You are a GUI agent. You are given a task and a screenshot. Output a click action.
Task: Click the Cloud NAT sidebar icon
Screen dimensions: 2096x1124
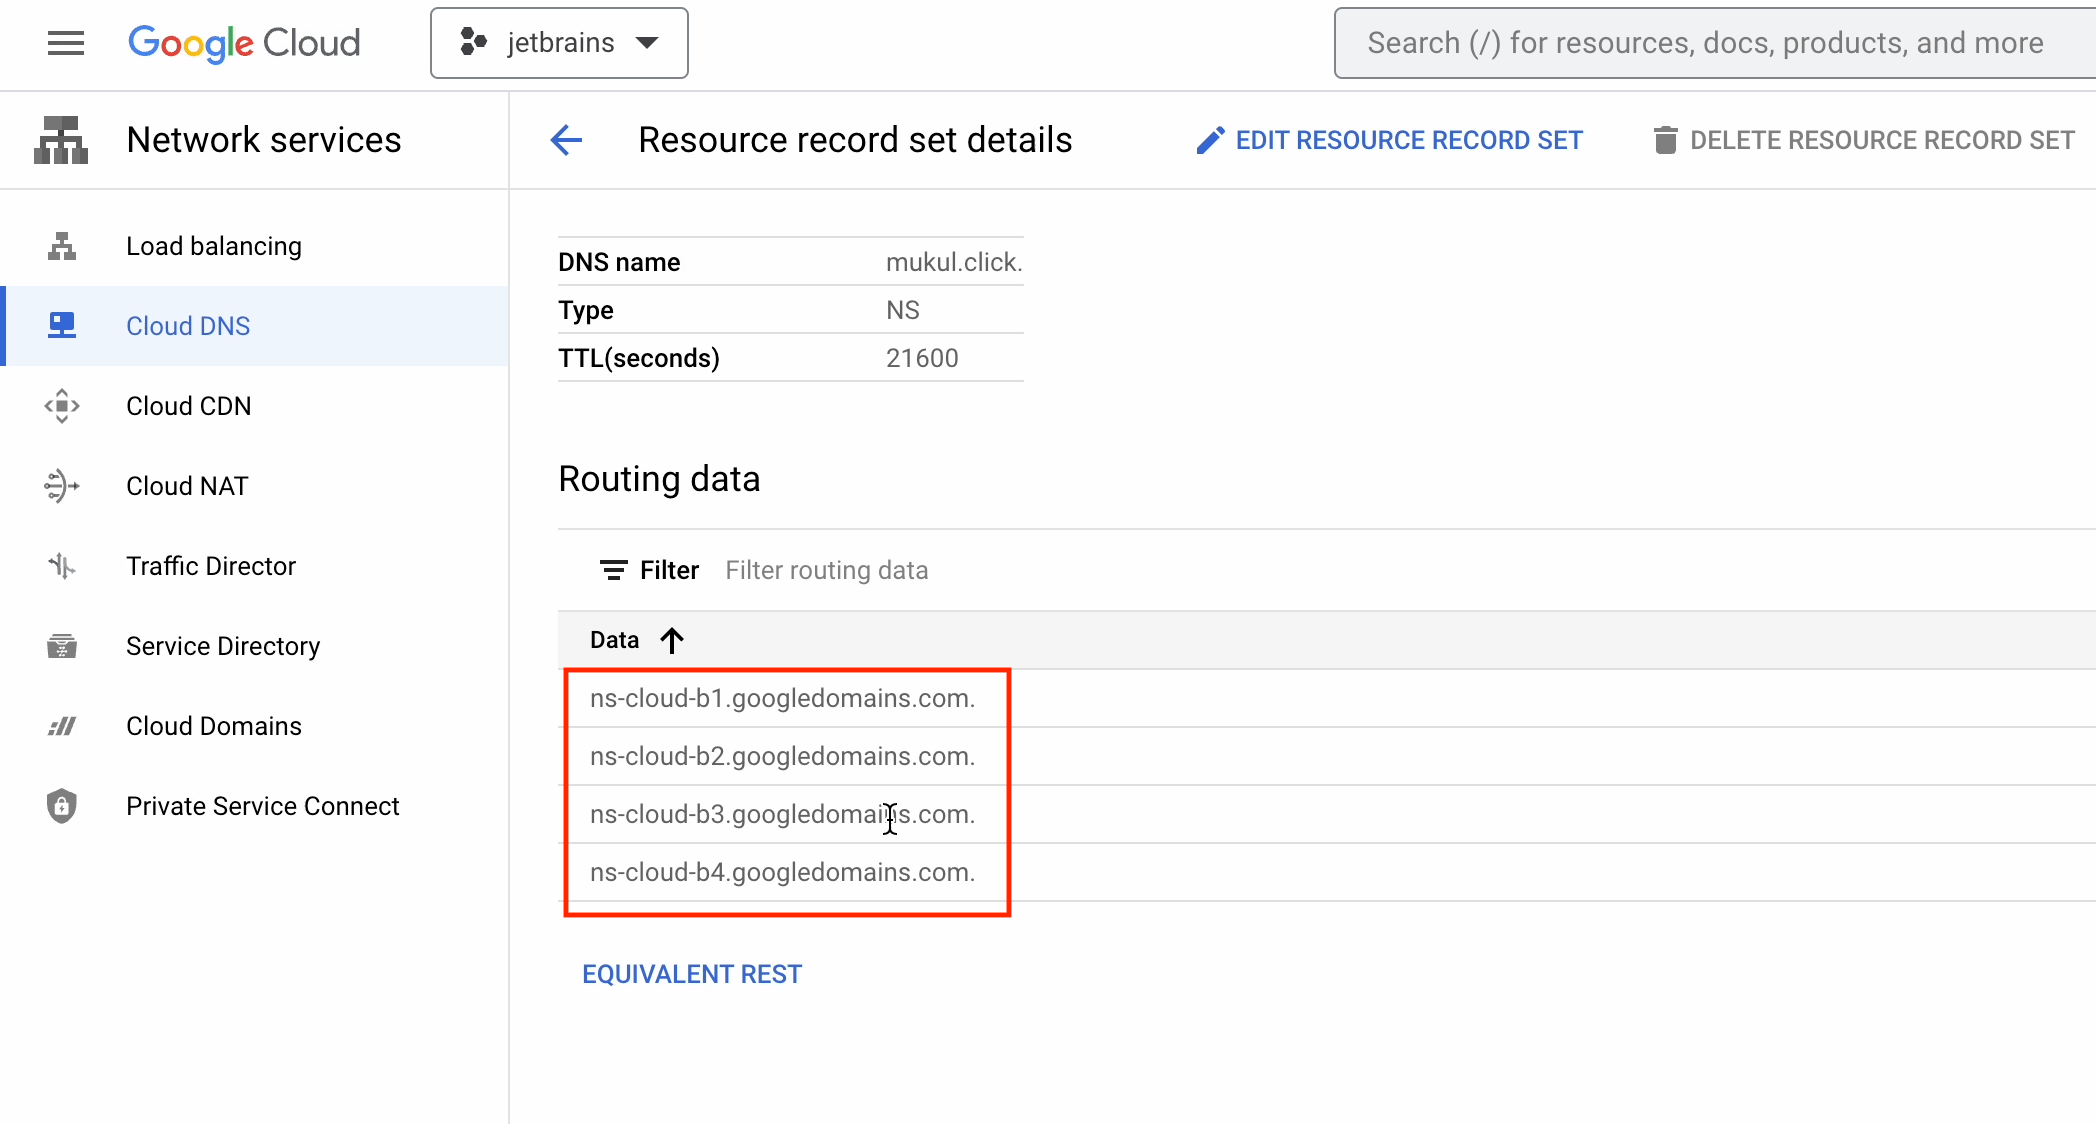(62, 486)
